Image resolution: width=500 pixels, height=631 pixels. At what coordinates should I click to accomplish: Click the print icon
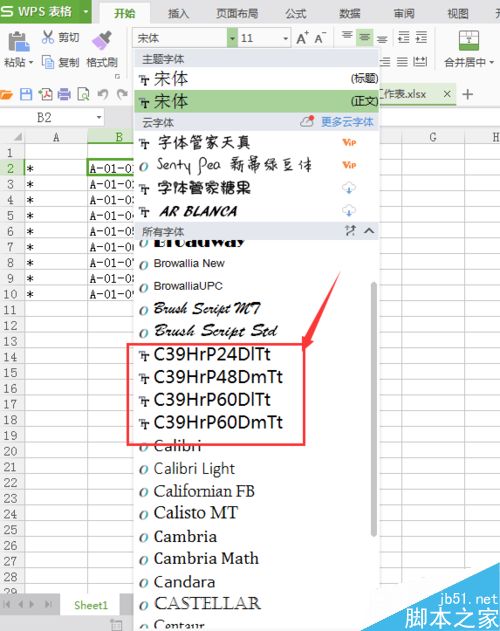pyautogui.click(x=64, y=94)
